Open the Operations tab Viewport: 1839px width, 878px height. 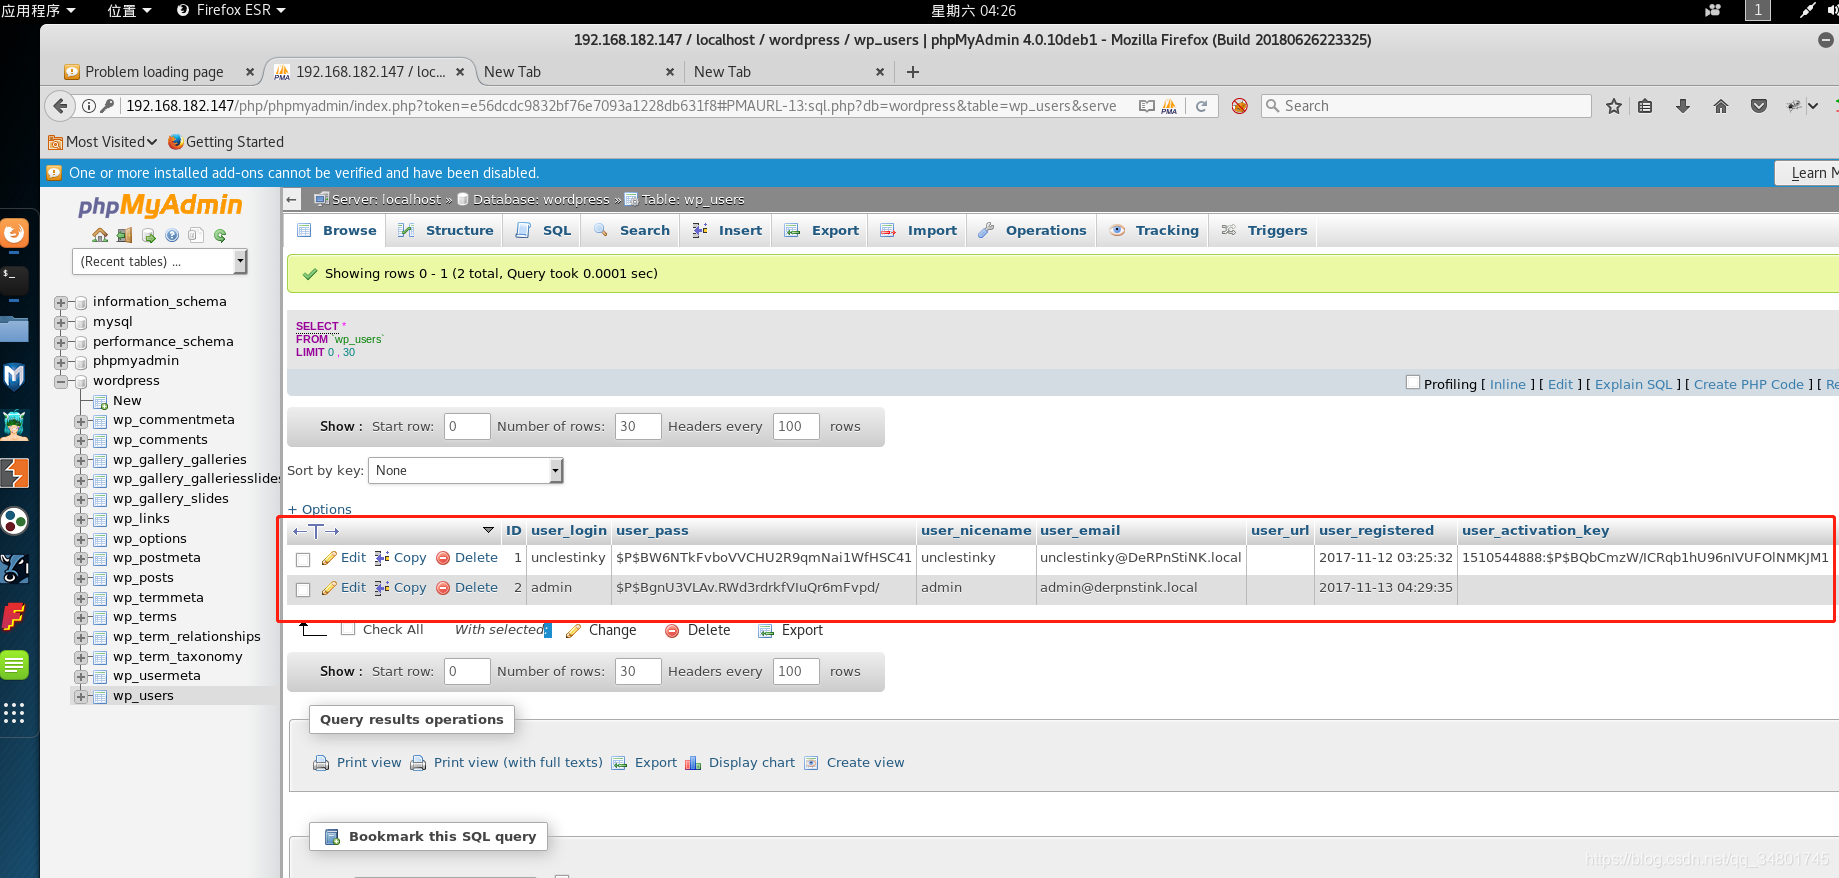click(1032, 231)
